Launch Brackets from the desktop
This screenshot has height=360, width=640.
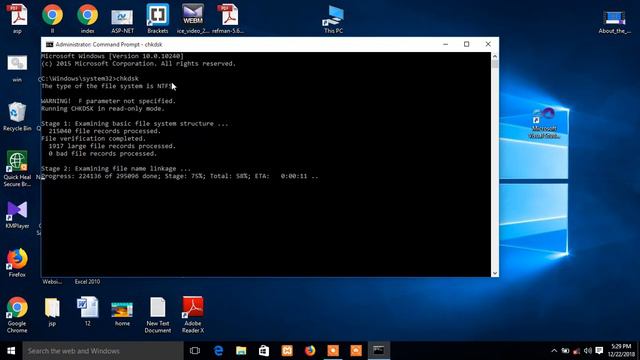[158, 18]
